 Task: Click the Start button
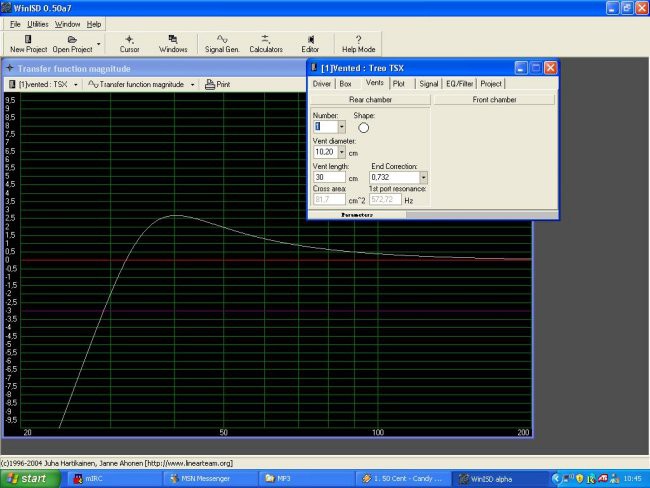30,479
